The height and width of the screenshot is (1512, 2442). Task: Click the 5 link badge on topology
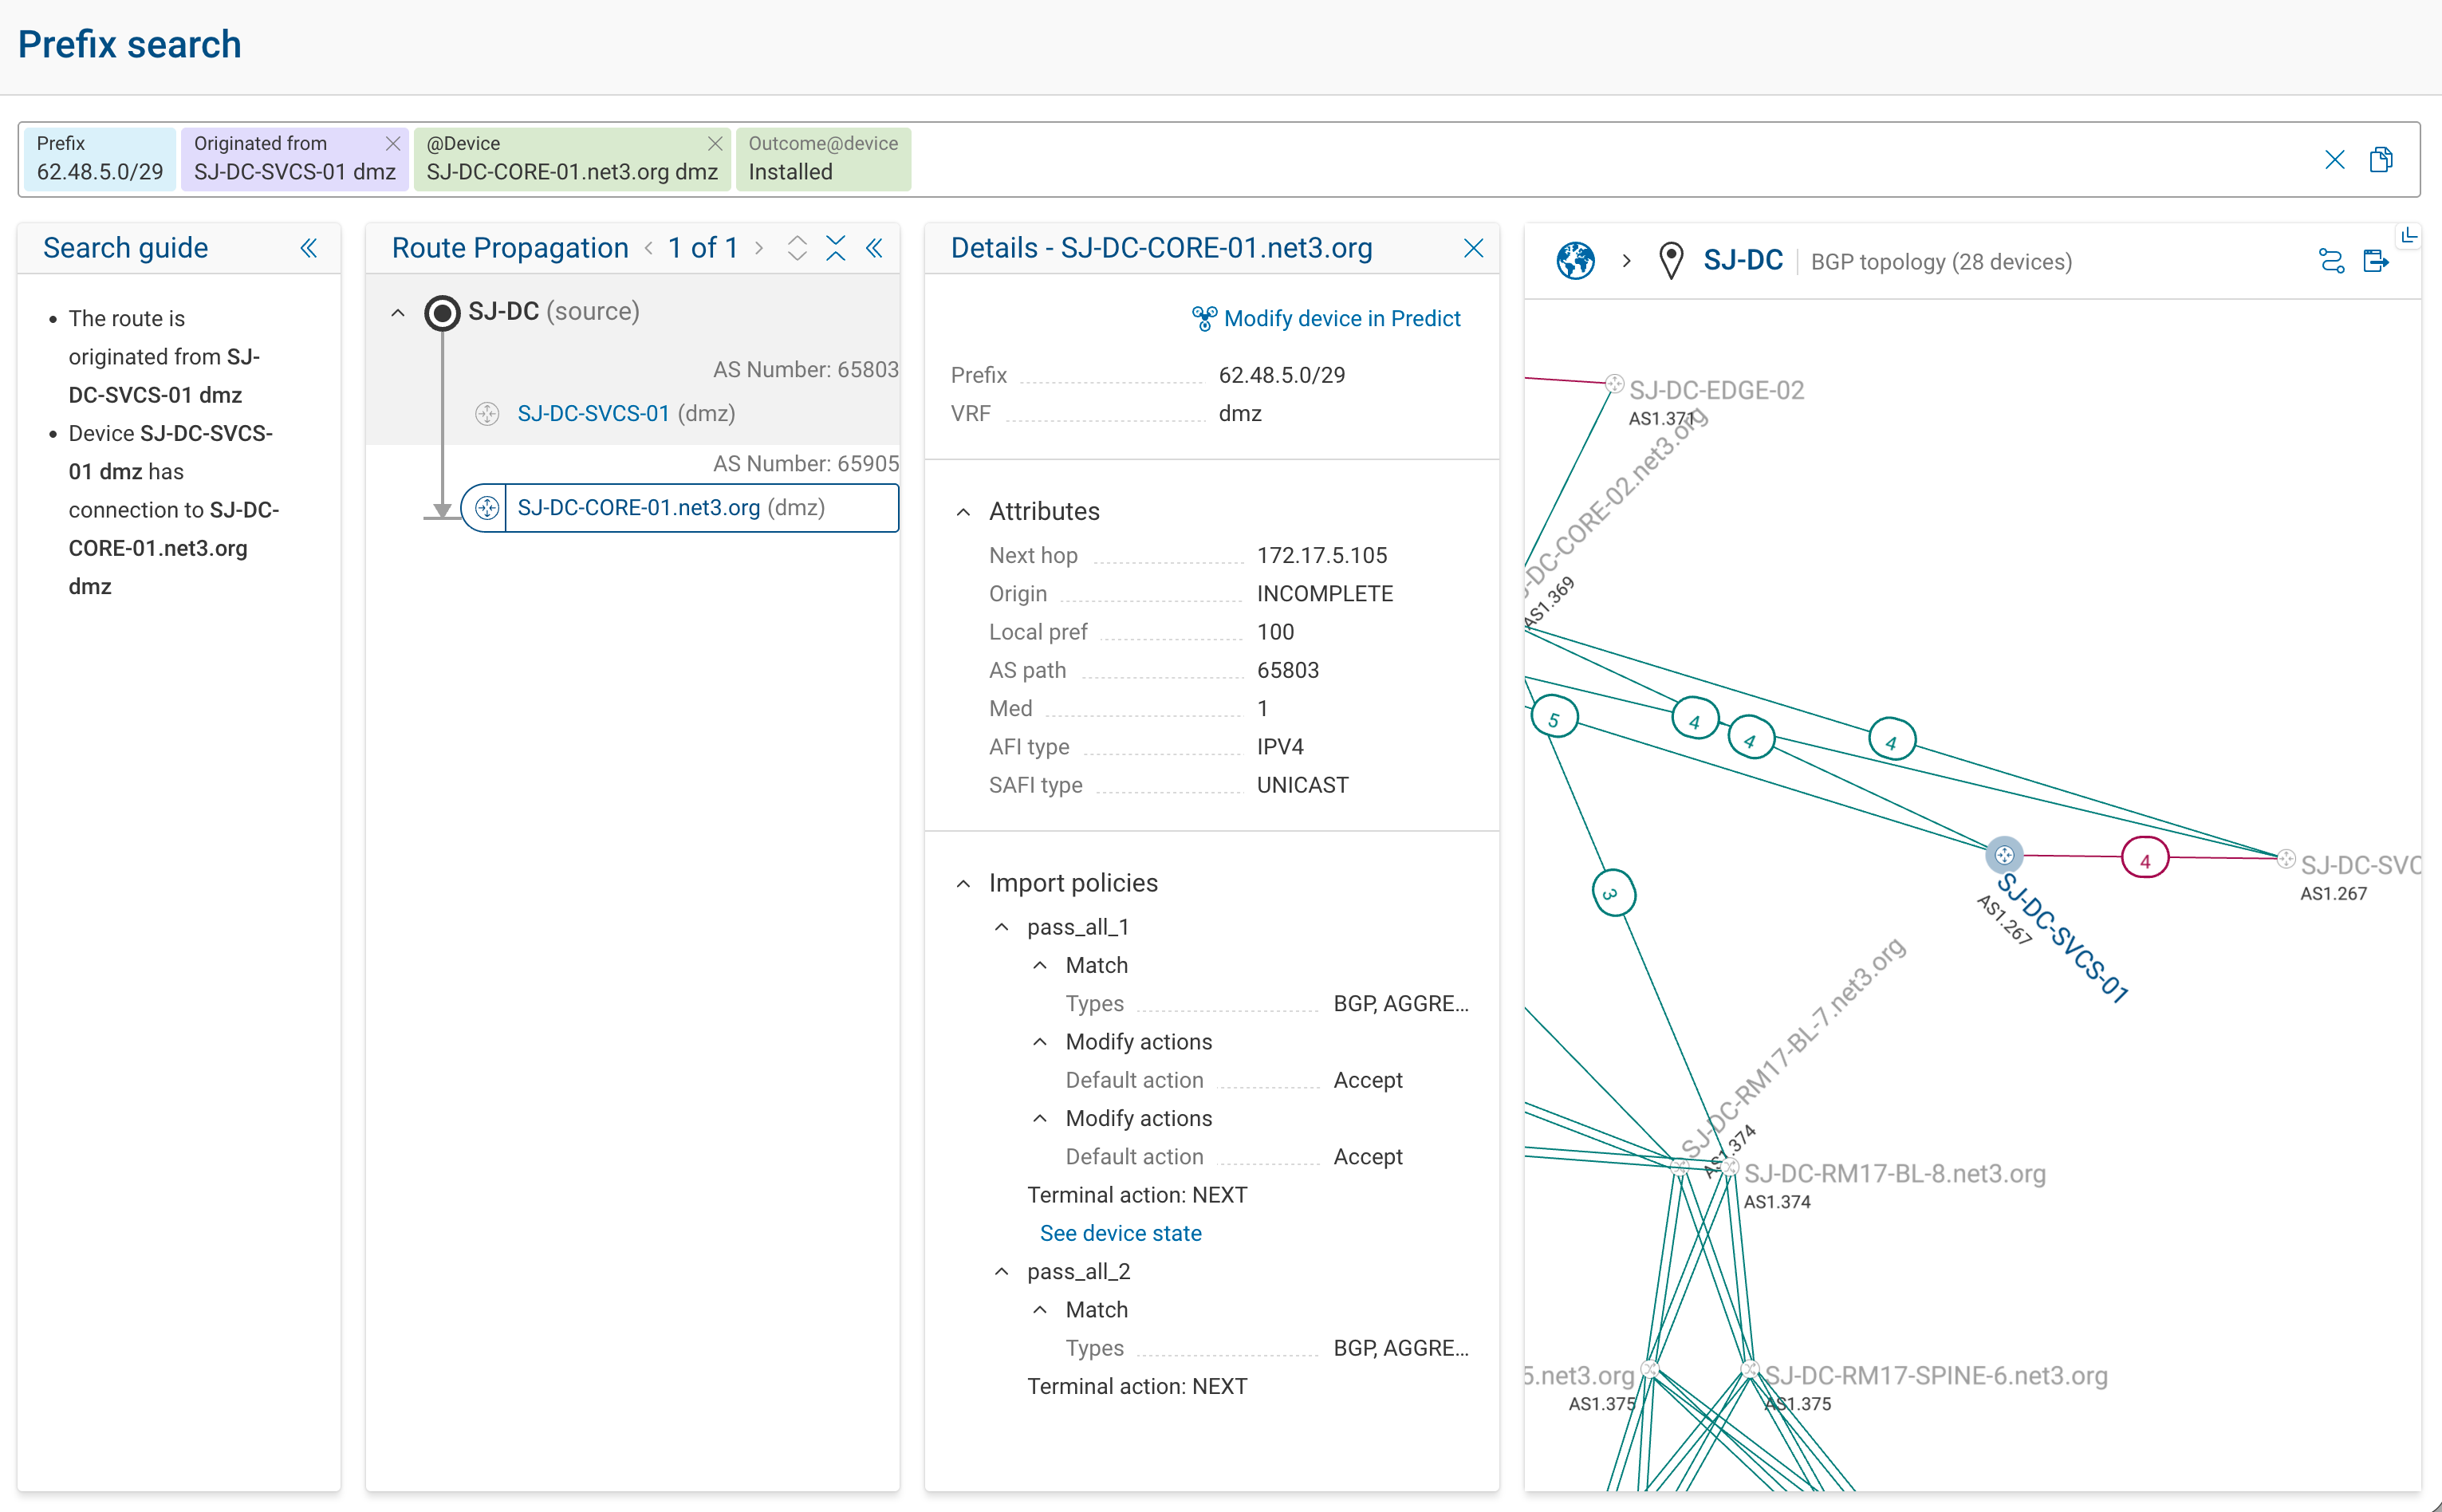(1554, 718)
